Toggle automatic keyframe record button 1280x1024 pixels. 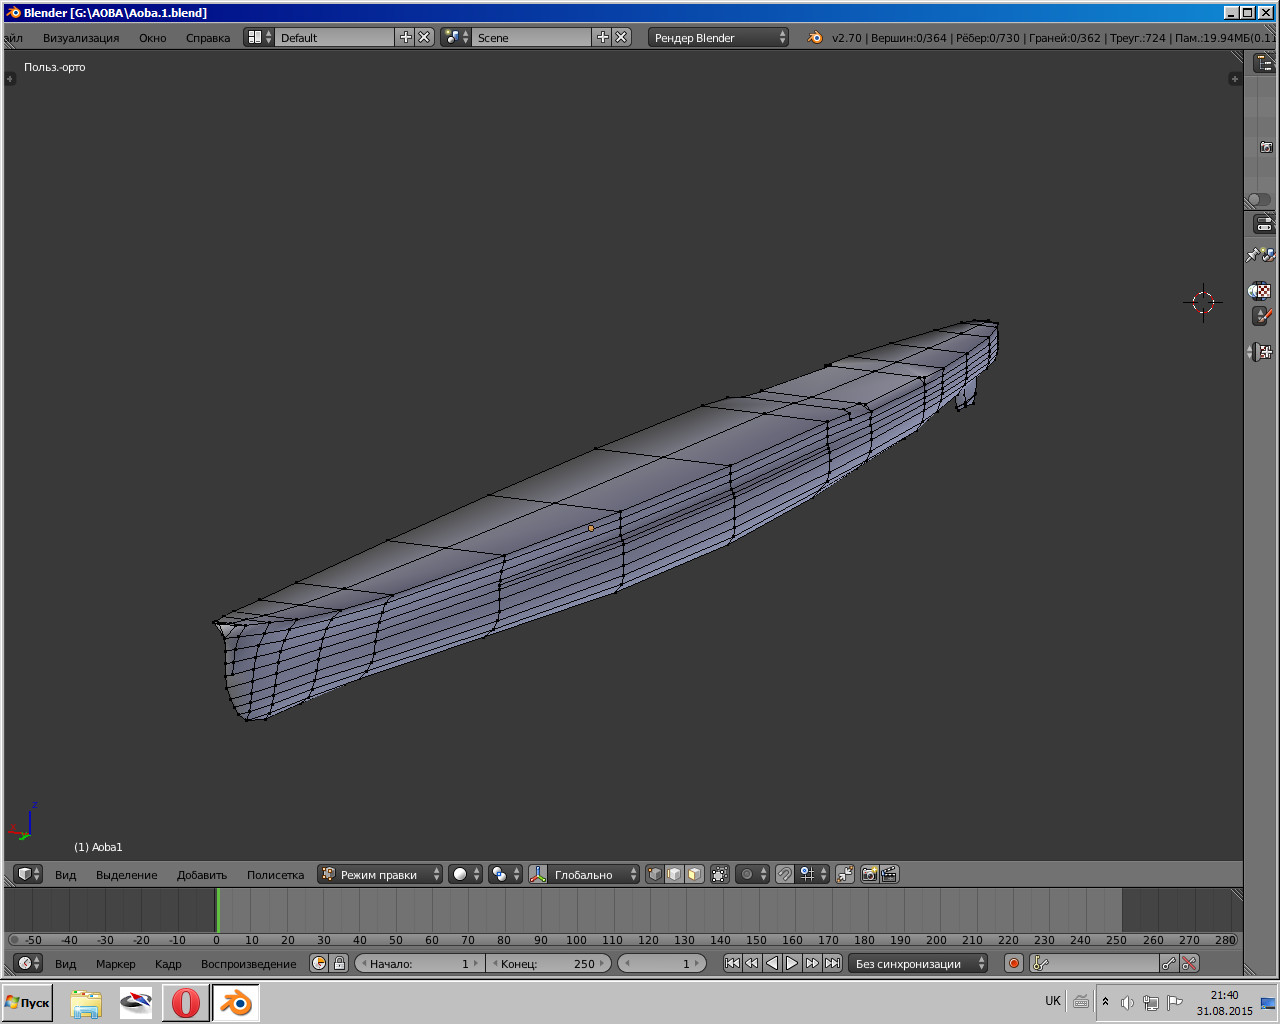pos(1013,963)
